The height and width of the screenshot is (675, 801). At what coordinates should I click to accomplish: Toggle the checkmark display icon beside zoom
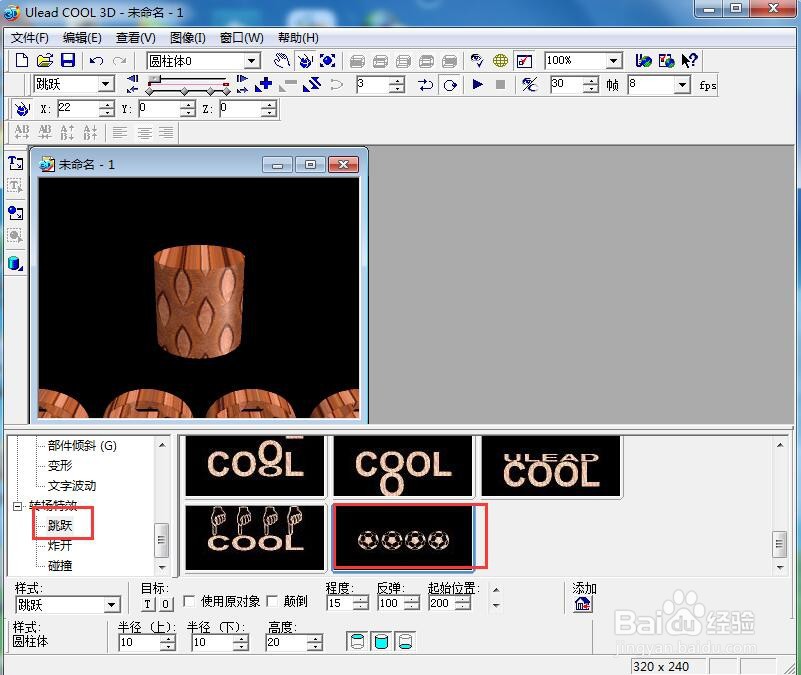525,61
